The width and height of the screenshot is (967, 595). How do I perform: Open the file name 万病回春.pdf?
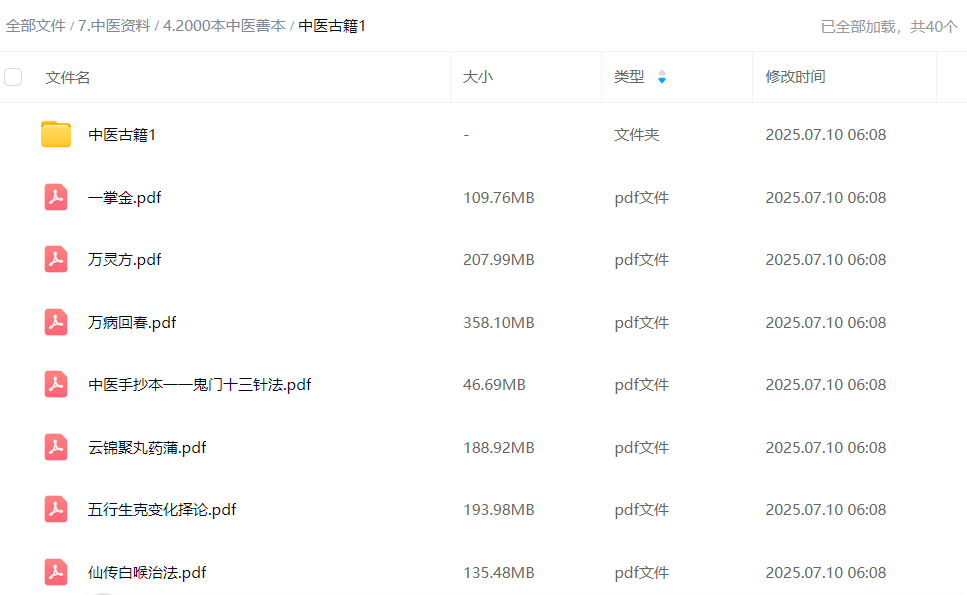[x=132, y=323]
